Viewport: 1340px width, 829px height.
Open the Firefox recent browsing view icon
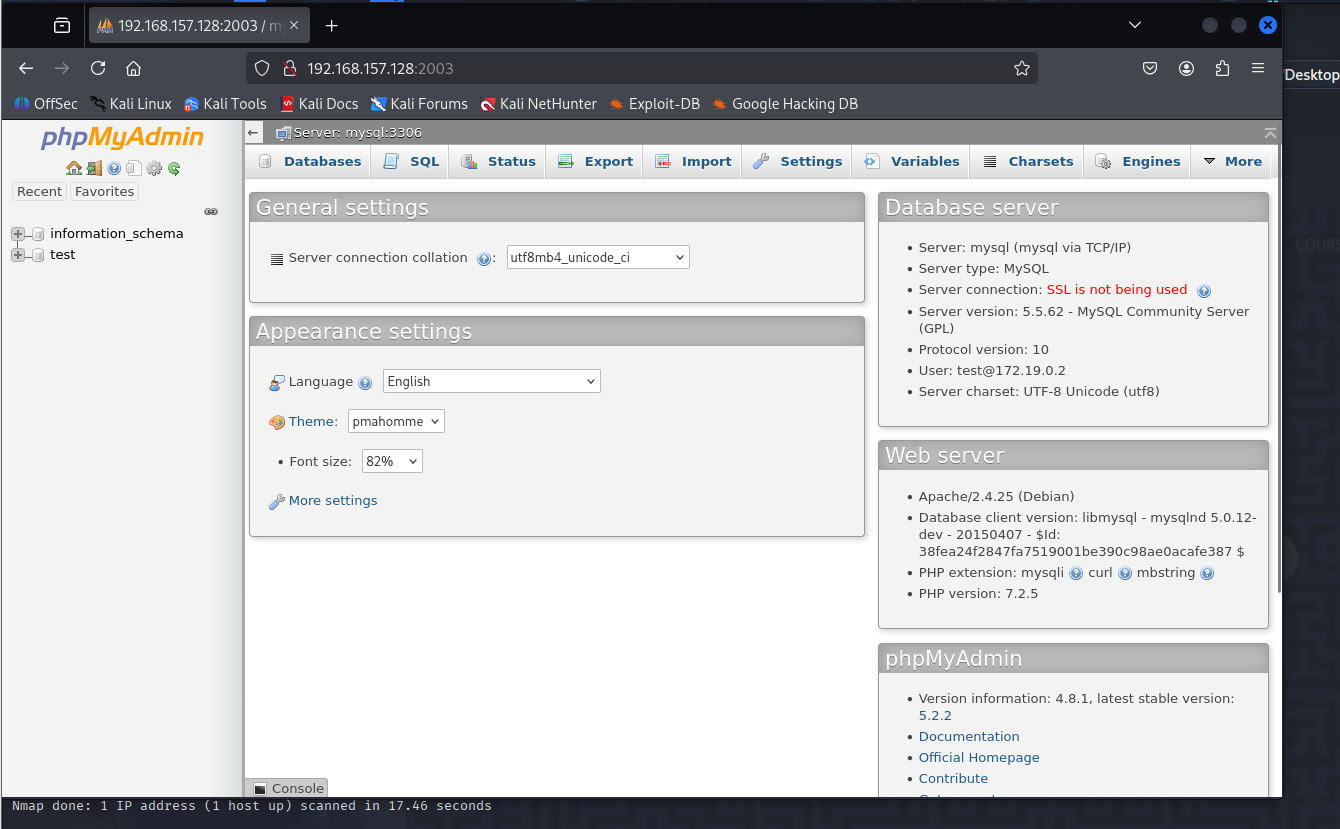(62, 25)
